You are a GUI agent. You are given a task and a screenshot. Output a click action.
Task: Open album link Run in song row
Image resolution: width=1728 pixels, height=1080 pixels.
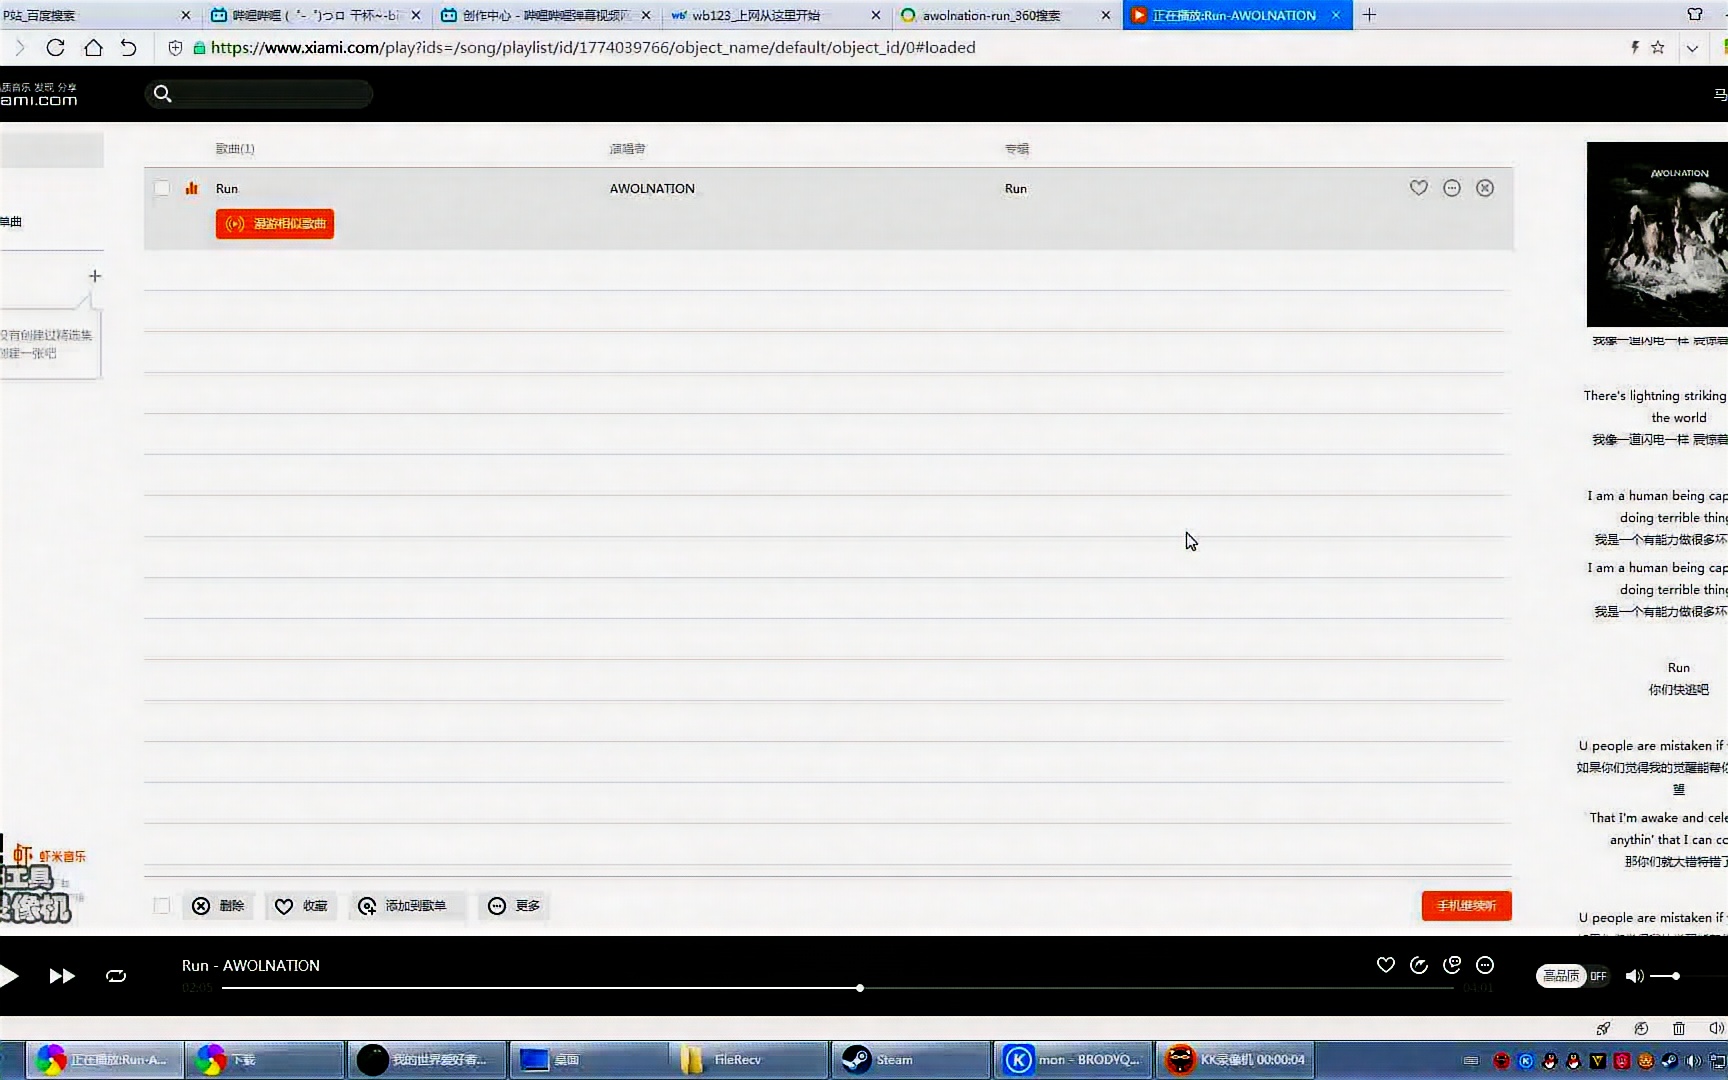pyautogui.click(x=1016, y=188)
